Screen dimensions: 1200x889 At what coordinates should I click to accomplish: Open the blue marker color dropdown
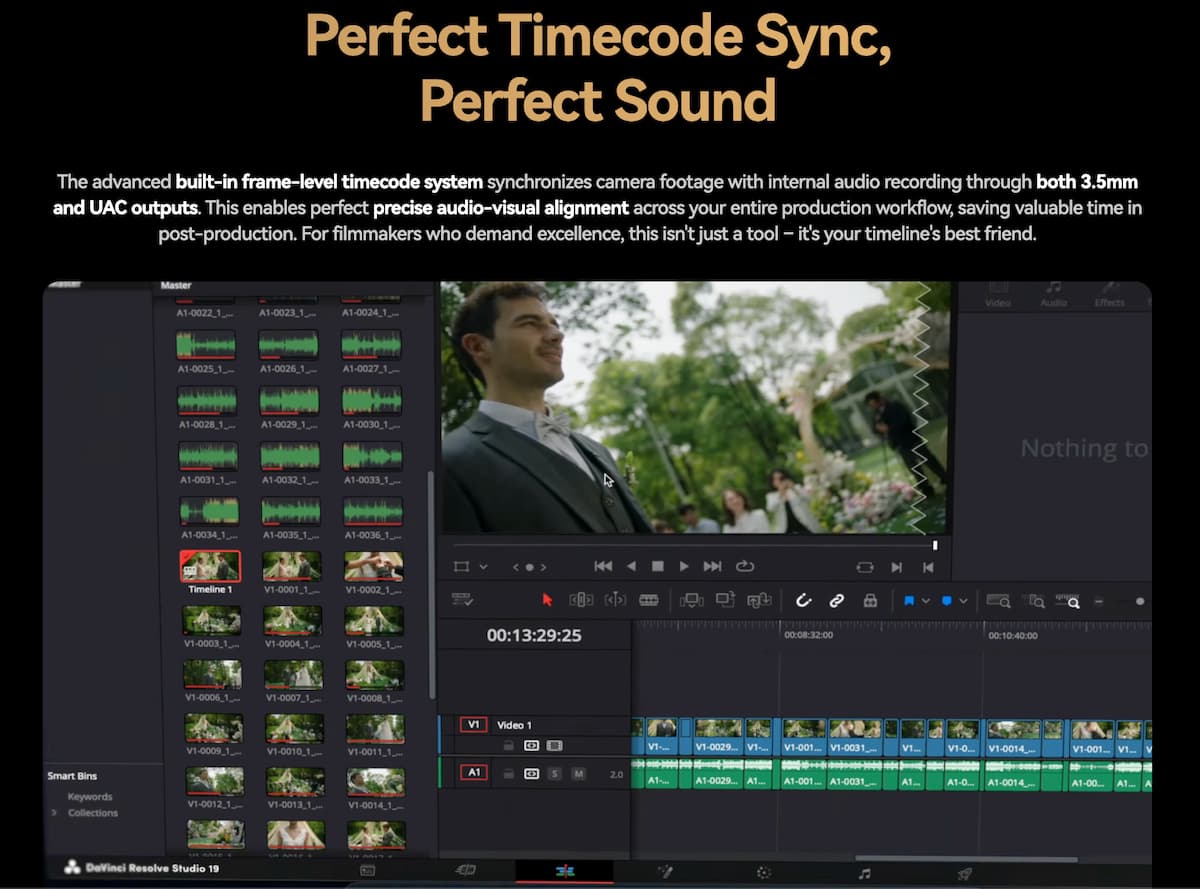tap(963, 600)
